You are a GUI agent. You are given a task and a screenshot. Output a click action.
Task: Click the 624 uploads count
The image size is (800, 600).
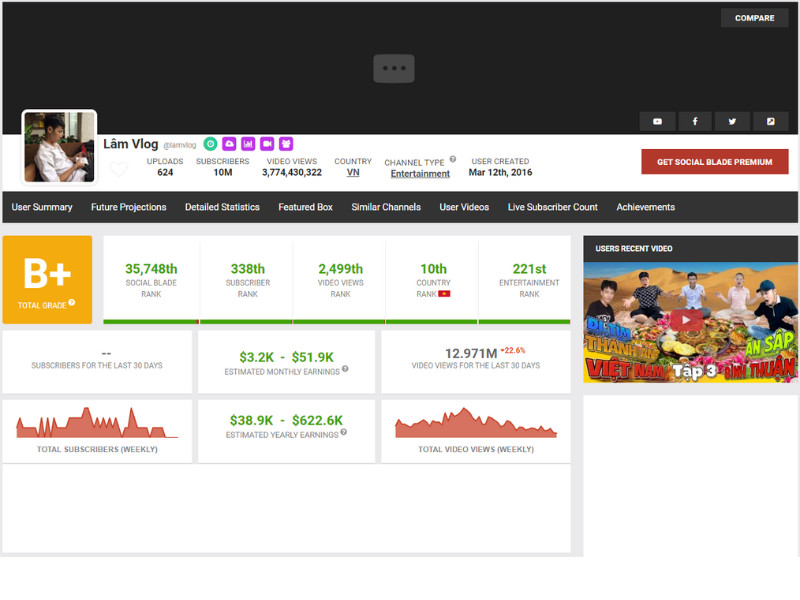click(165, 172)
